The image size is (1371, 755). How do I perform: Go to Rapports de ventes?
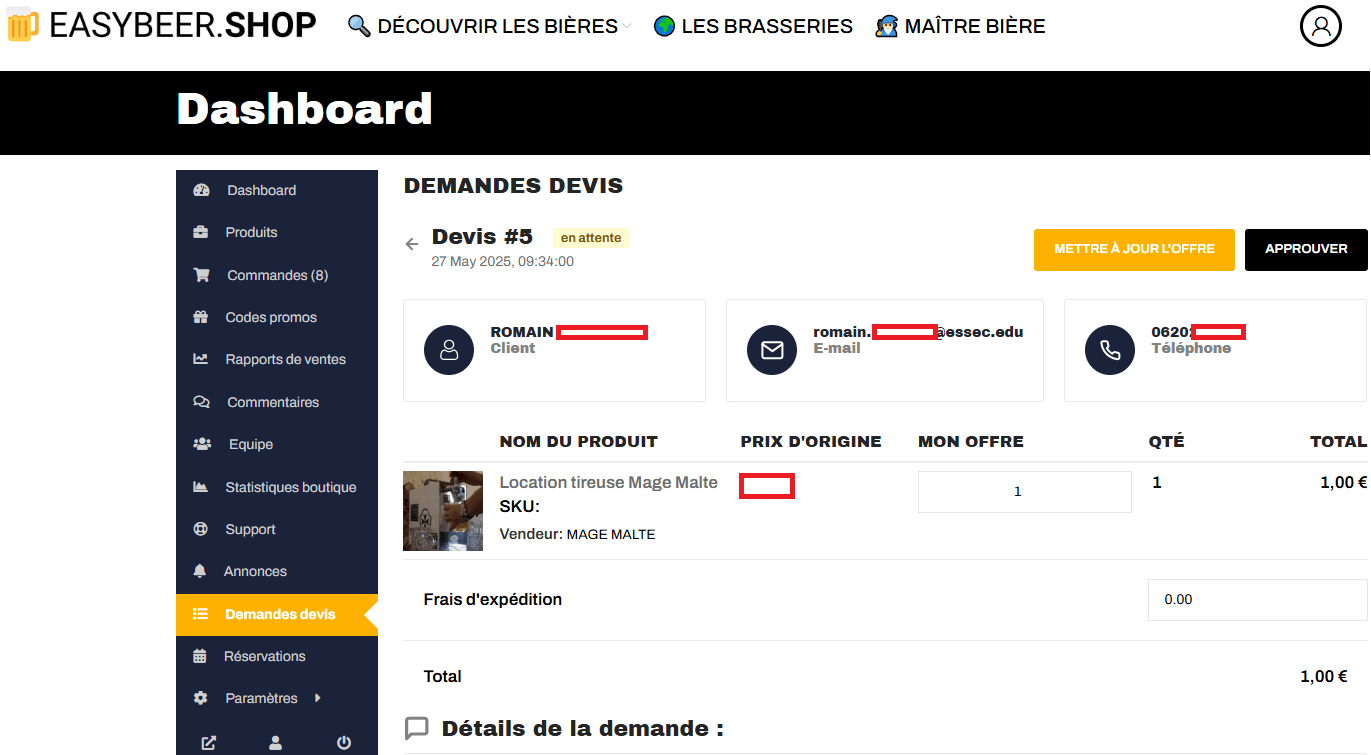pos(285,359)
